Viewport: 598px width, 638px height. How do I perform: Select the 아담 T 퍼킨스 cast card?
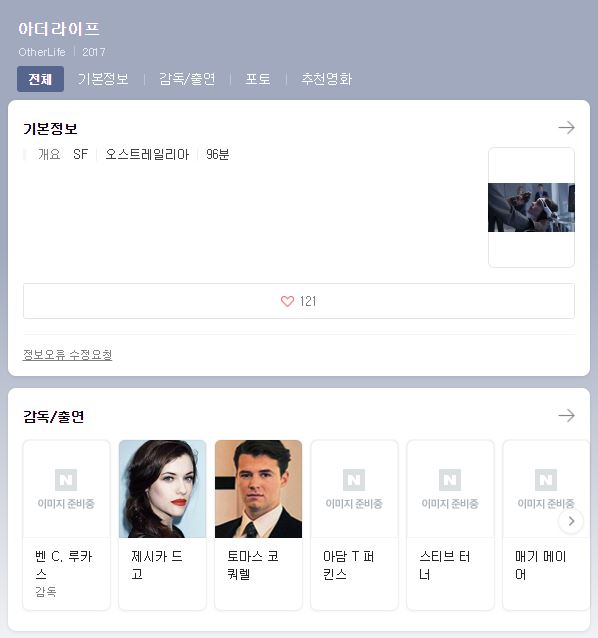coord(354,525)
